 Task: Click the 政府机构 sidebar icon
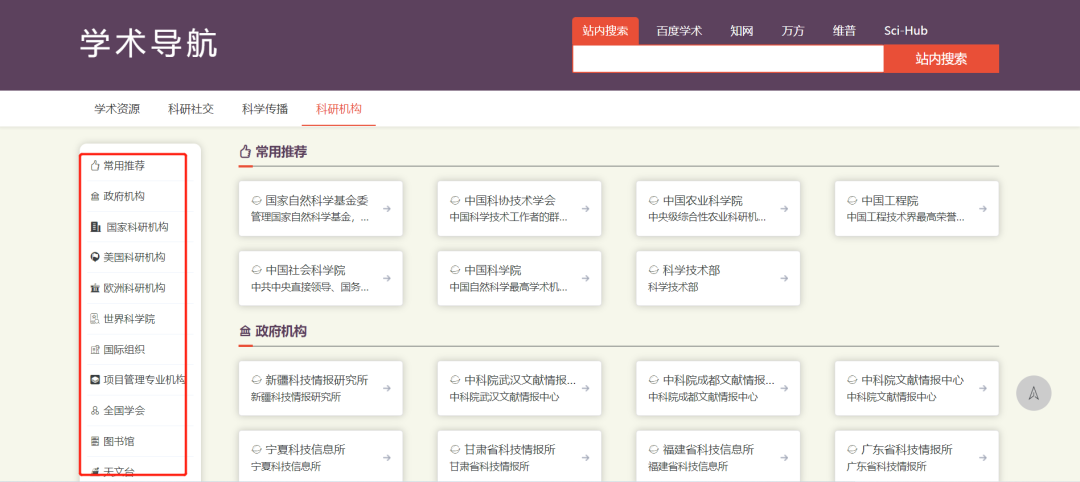tap(95, 196)
